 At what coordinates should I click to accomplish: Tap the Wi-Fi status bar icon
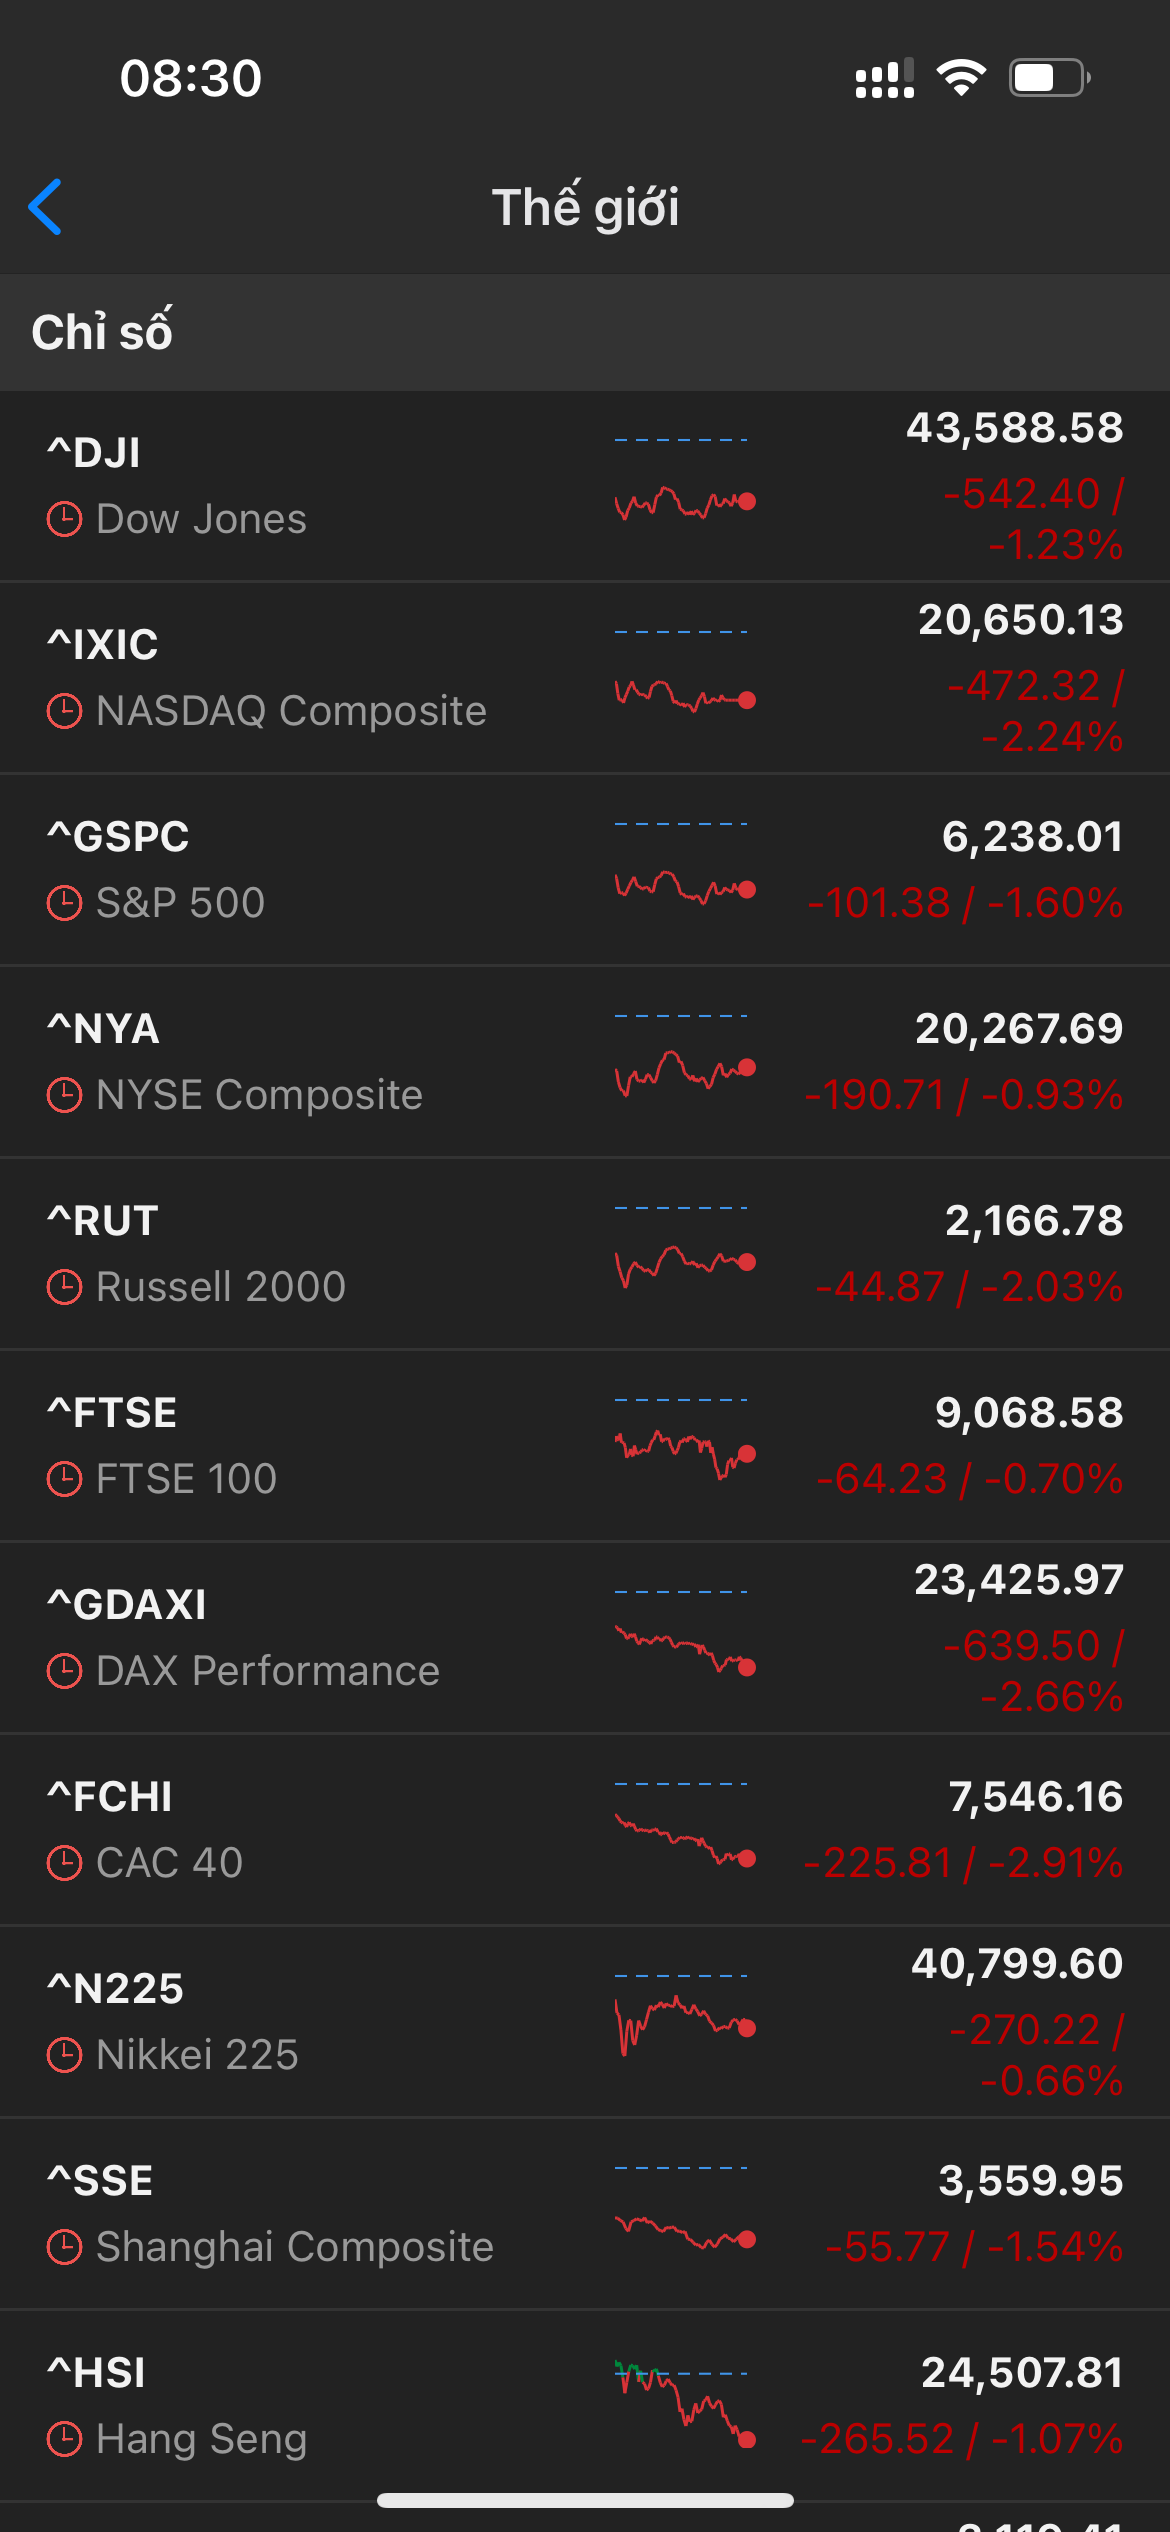coord(961,78)
